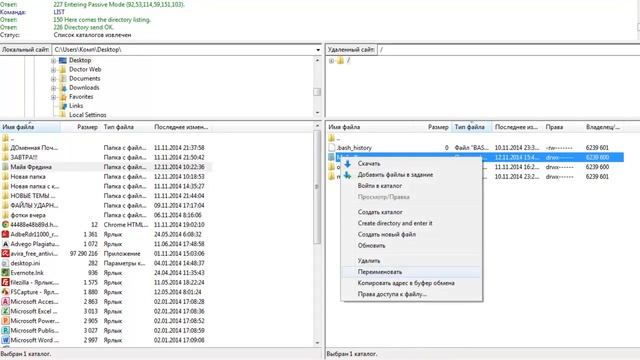This screenshot has width=640, height=360.
Task: Click the AdbeRdr11000 Adobe Reader icon
Action: [x=5, y=234]
